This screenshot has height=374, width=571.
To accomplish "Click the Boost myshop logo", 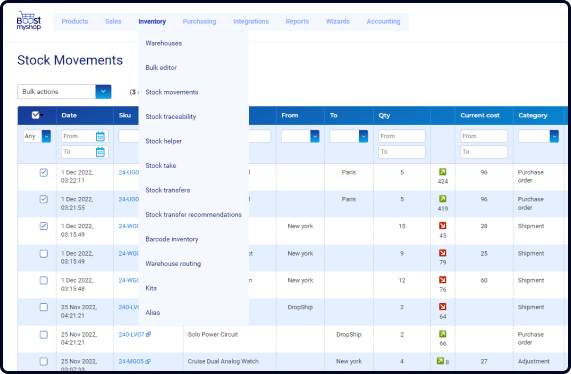I will pos(29,21).
